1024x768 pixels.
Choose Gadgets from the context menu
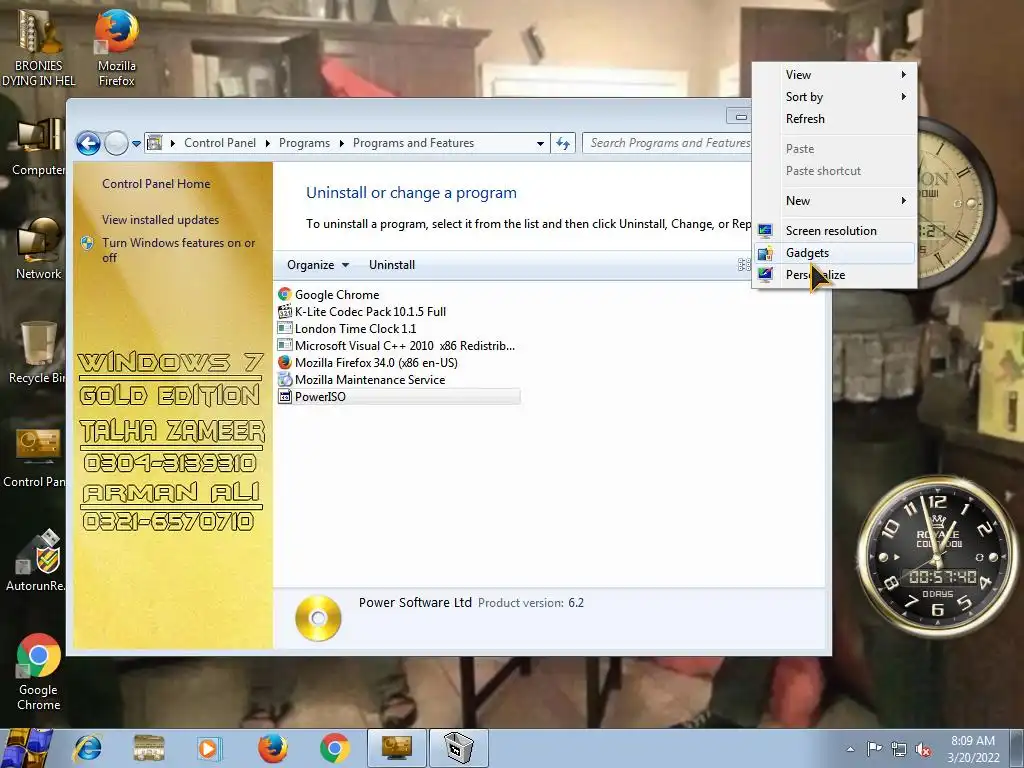[835, 253]
